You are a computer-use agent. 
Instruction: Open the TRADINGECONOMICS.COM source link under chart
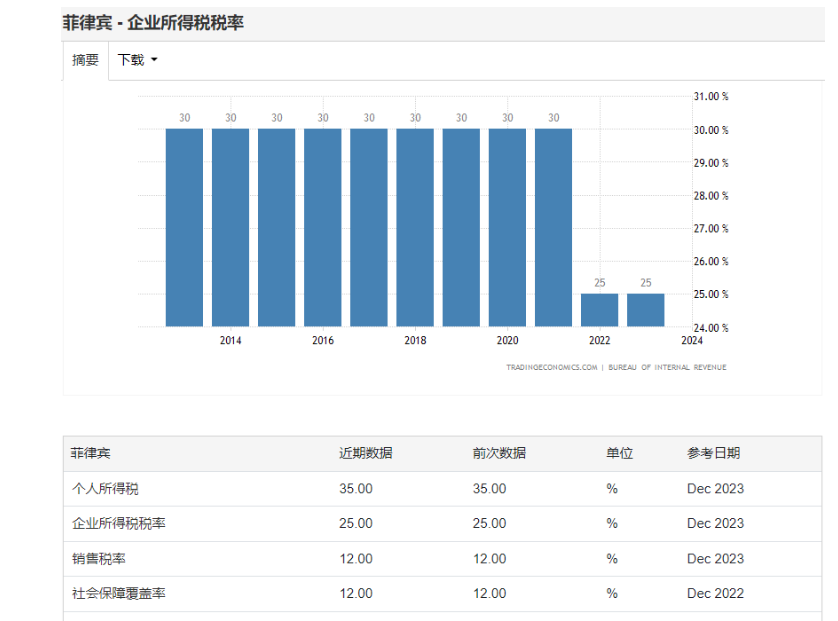(552, 367)
